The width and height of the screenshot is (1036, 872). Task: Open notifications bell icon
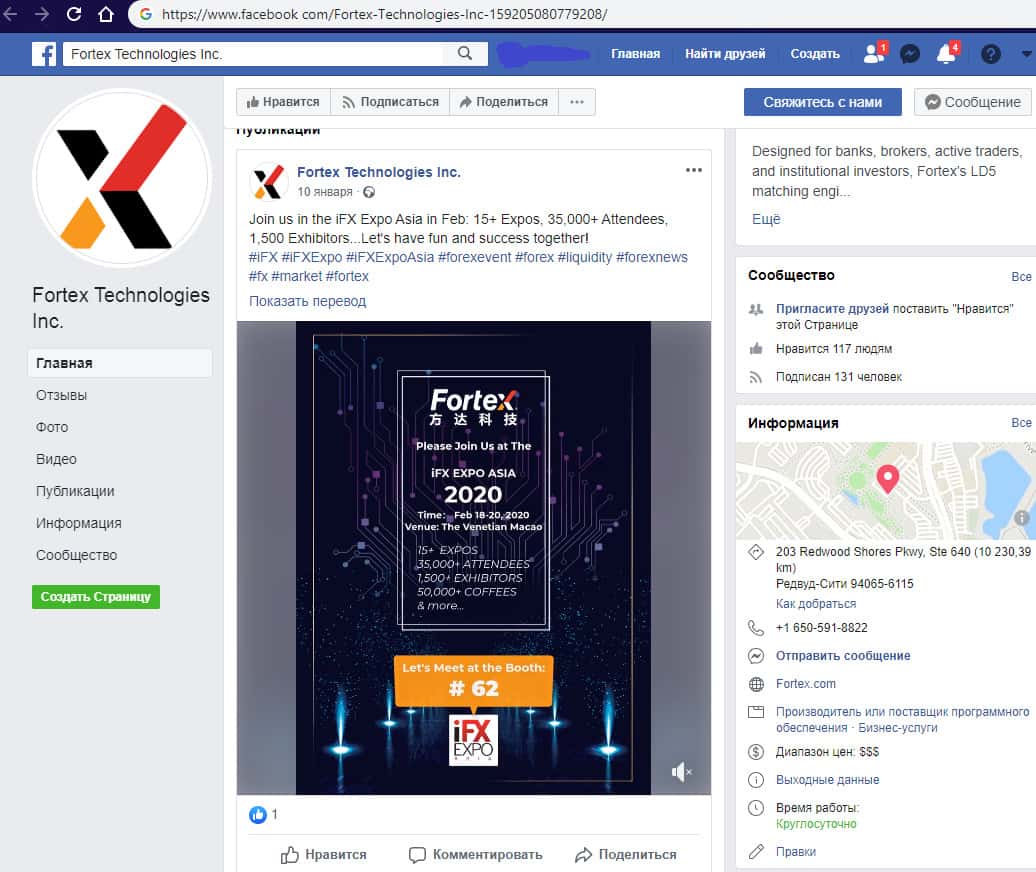[x=947, y=53]
